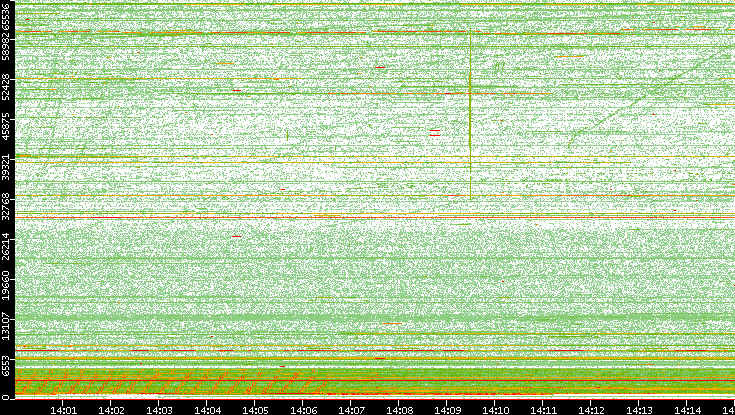The width and height of the screenshot is (735, 415).
Task: Select the 14:08 time label
Action: (x=399, y=410)
